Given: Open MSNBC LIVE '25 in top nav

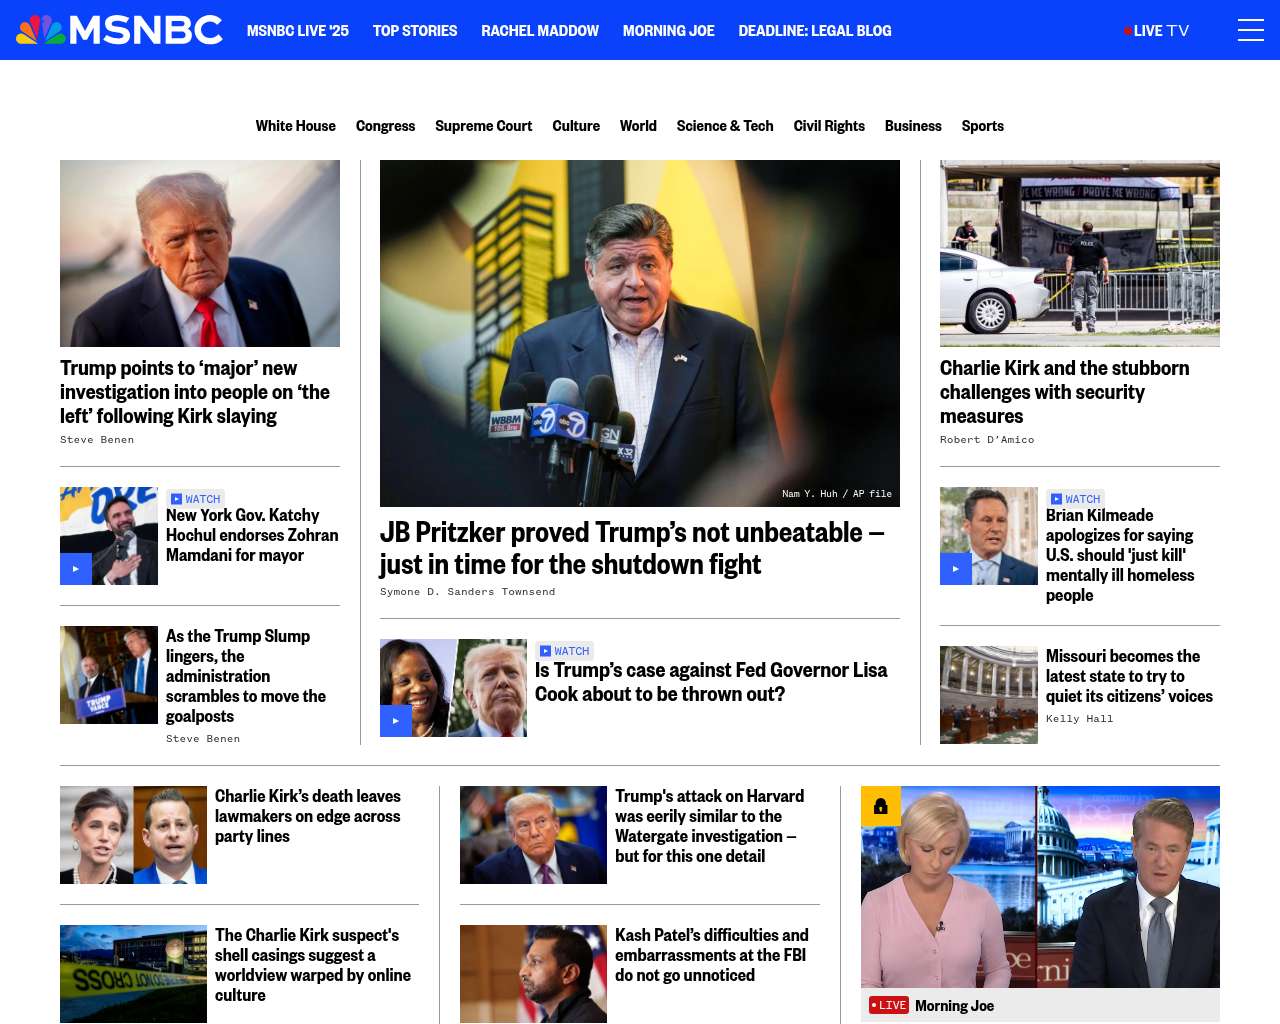Looking at the screenshot, I should coord(298,31).
